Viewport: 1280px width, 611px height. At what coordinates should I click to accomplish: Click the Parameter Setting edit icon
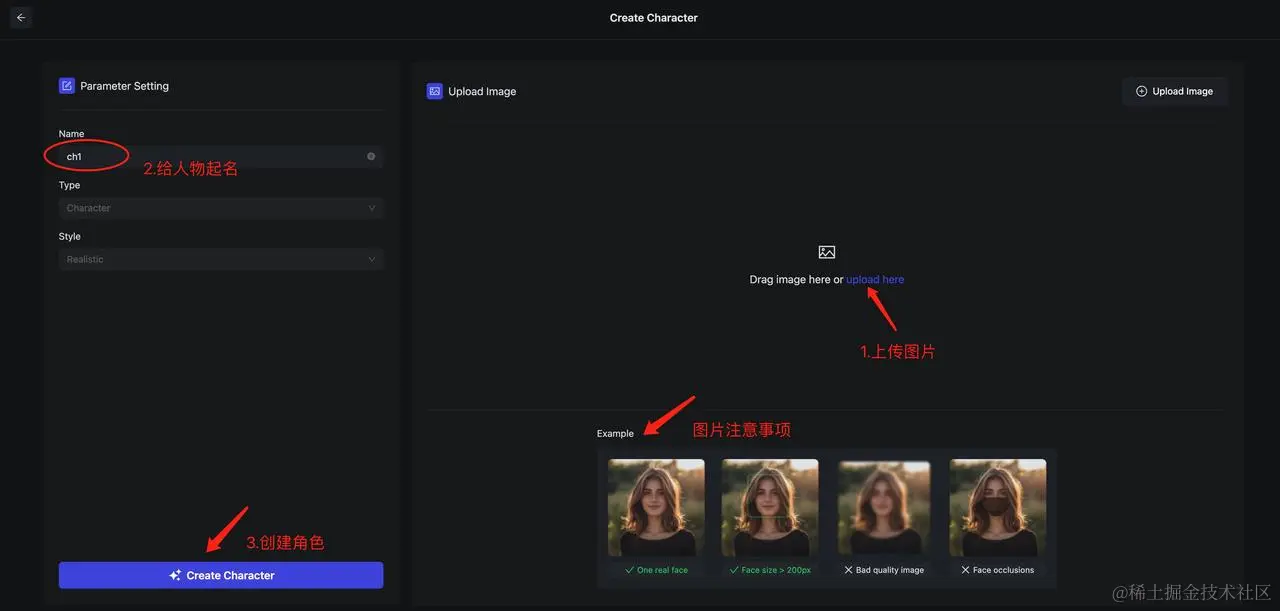point(66,86)
